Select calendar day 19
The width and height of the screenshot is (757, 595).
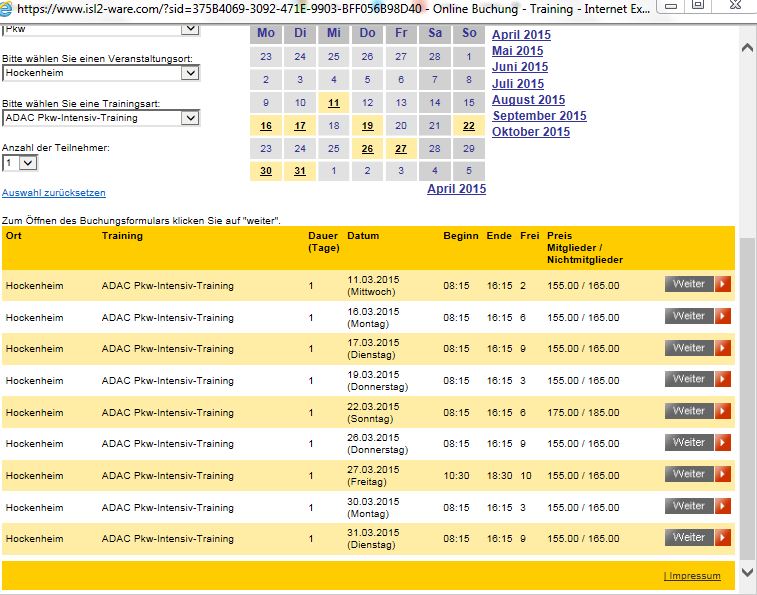[367, 126]
